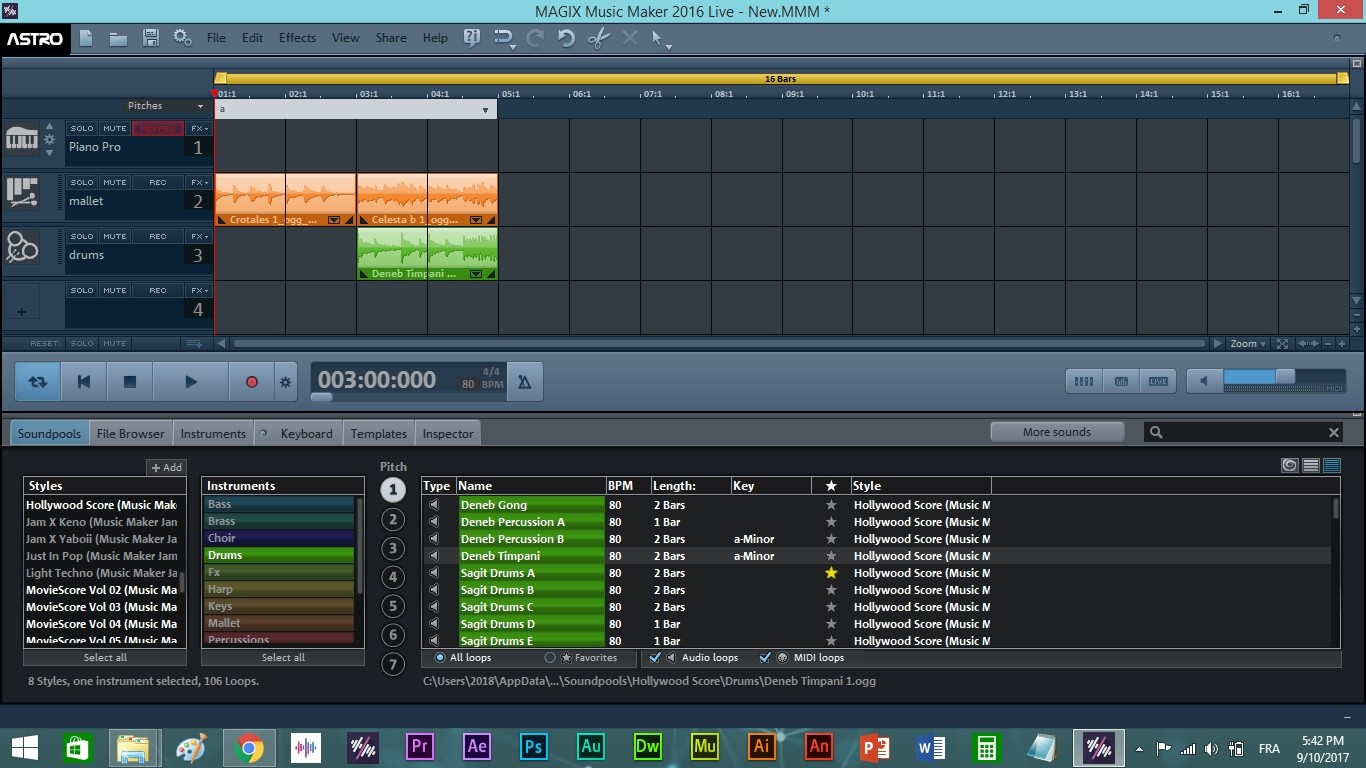Open Crotales clip dropdown arrow

pos(334,220)
